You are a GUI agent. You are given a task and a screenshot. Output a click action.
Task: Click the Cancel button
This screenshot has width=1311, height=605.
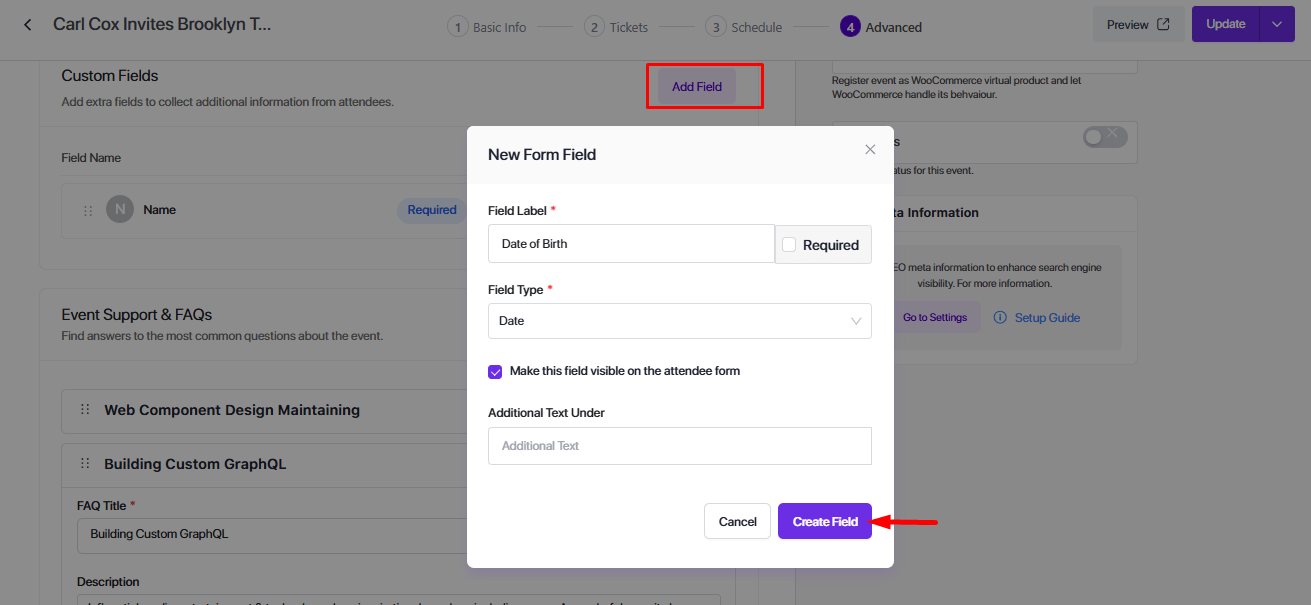[737, 521]
